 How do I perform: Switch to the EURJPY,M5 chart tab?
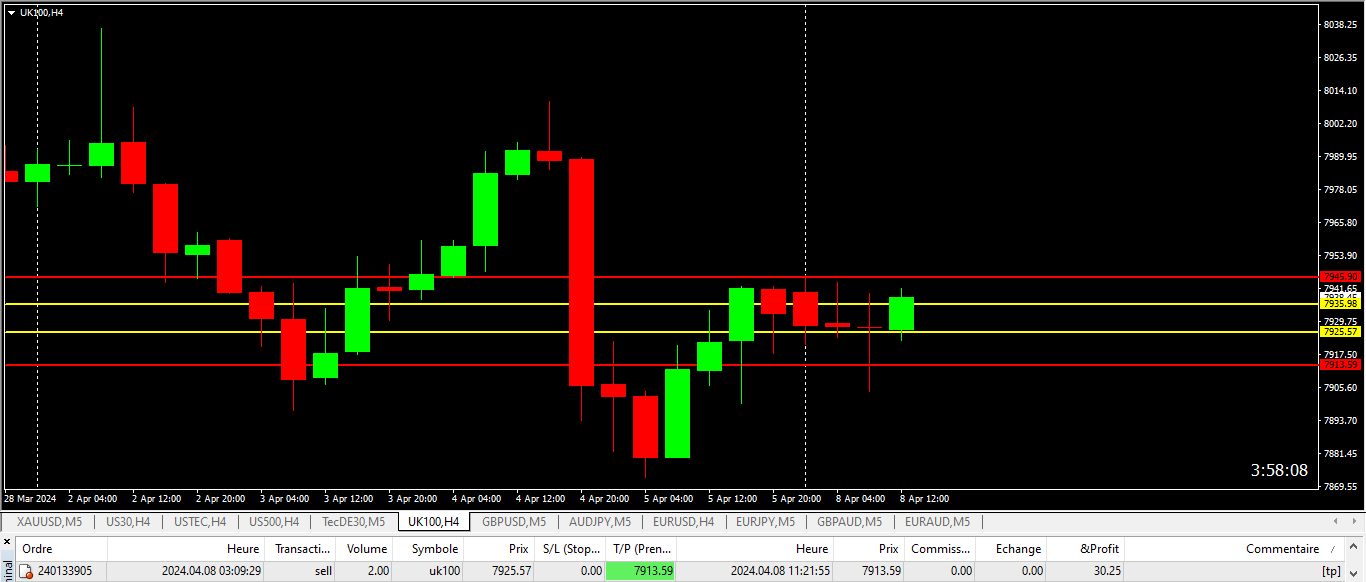765,522
